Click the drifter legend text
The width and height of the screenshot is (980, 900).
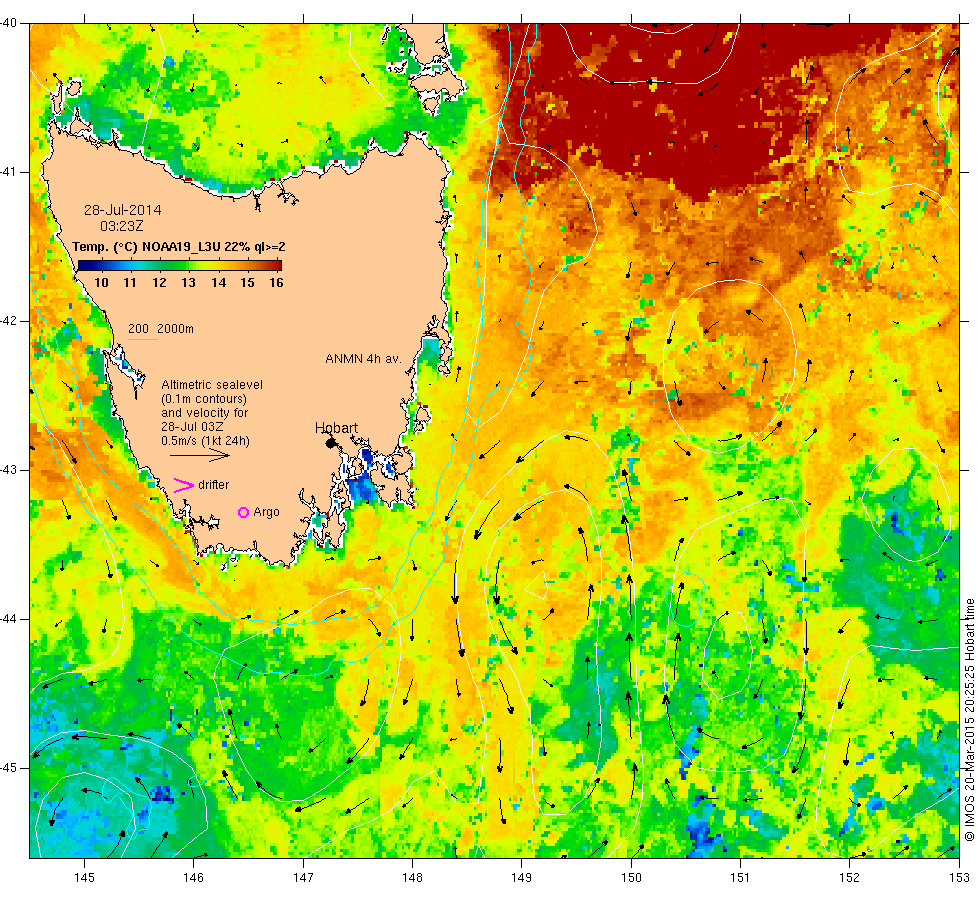tap(214, 485)
